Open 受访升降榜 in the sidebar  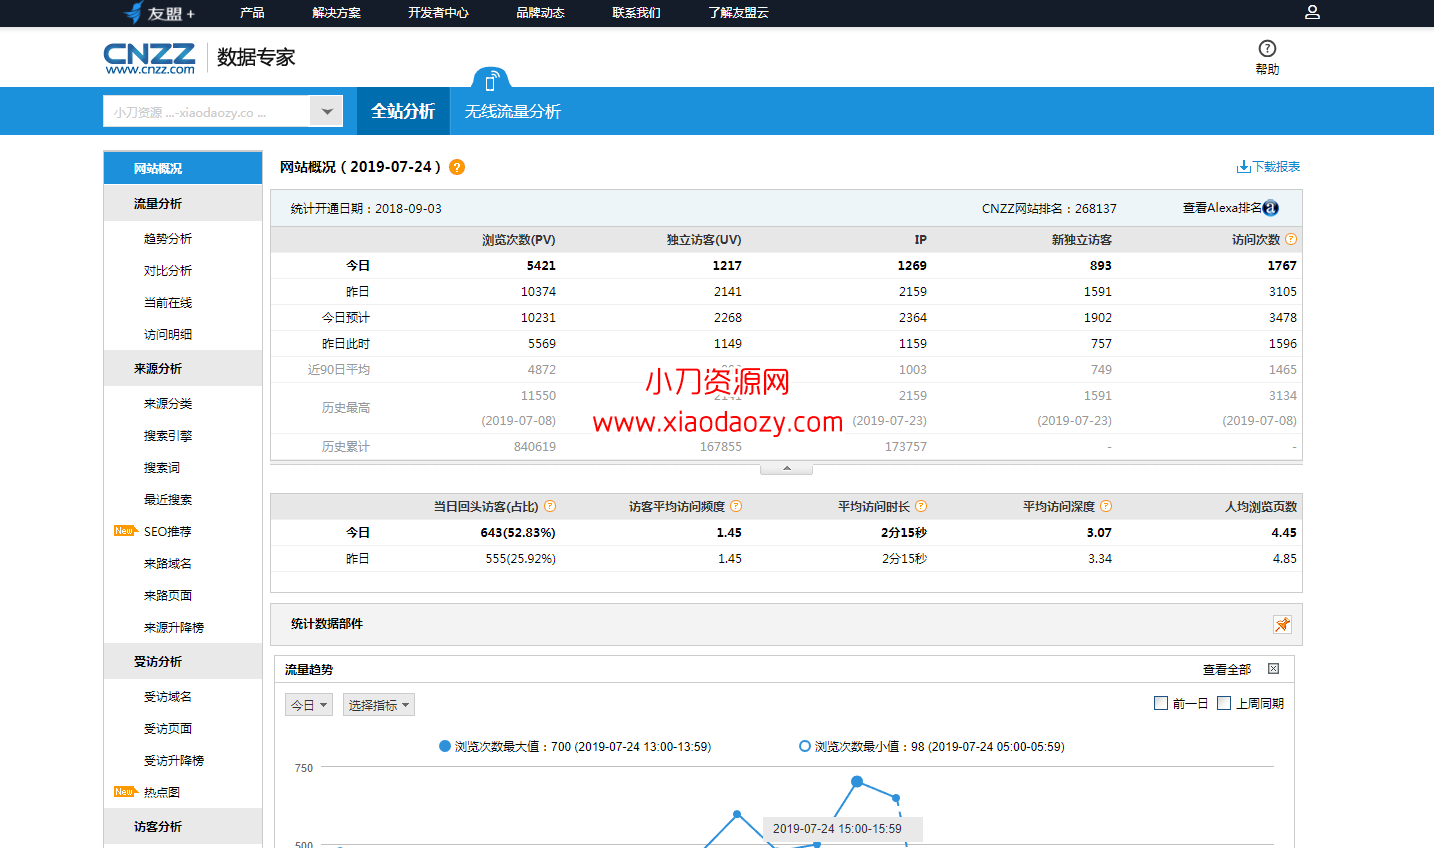tap(174, 761)
